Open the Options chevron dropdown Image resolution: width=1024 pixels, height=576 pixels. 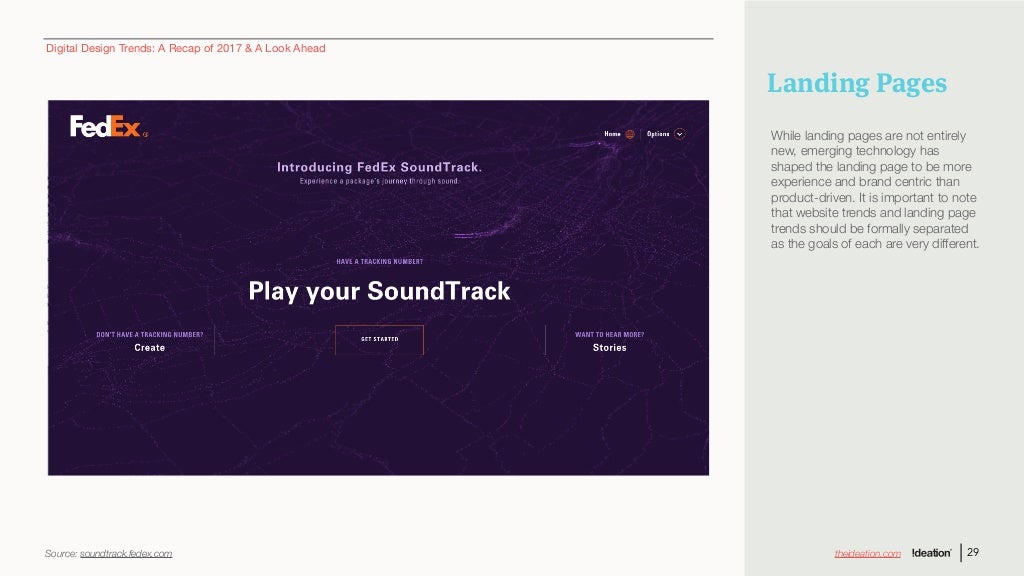pyautogui.click(x=680, y=134)
